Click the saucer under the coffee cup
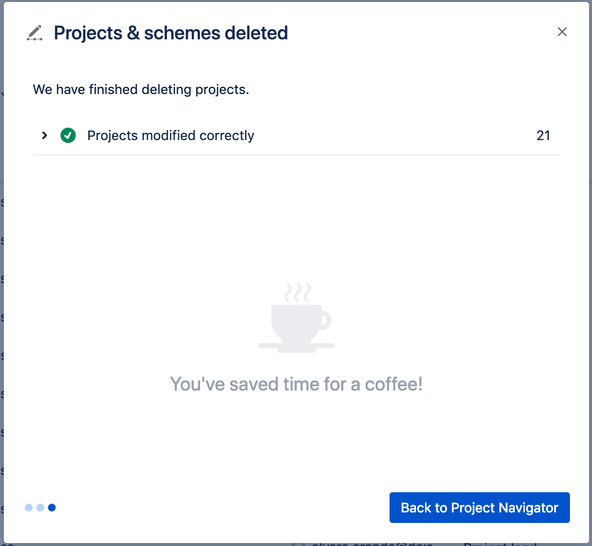This screenshot has height=546, width=592. tap(296, 347)
